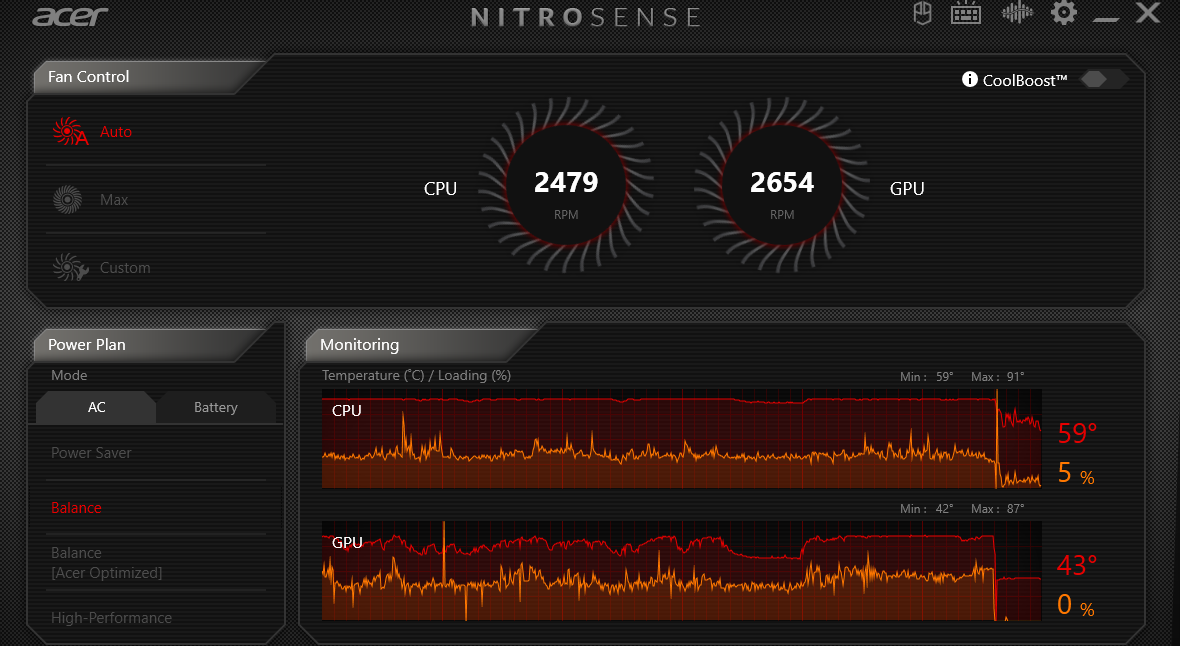Open the Acer TrueHarmony sound wave icon
This screenshot has height=646, width=1180.
point(1017,13)
